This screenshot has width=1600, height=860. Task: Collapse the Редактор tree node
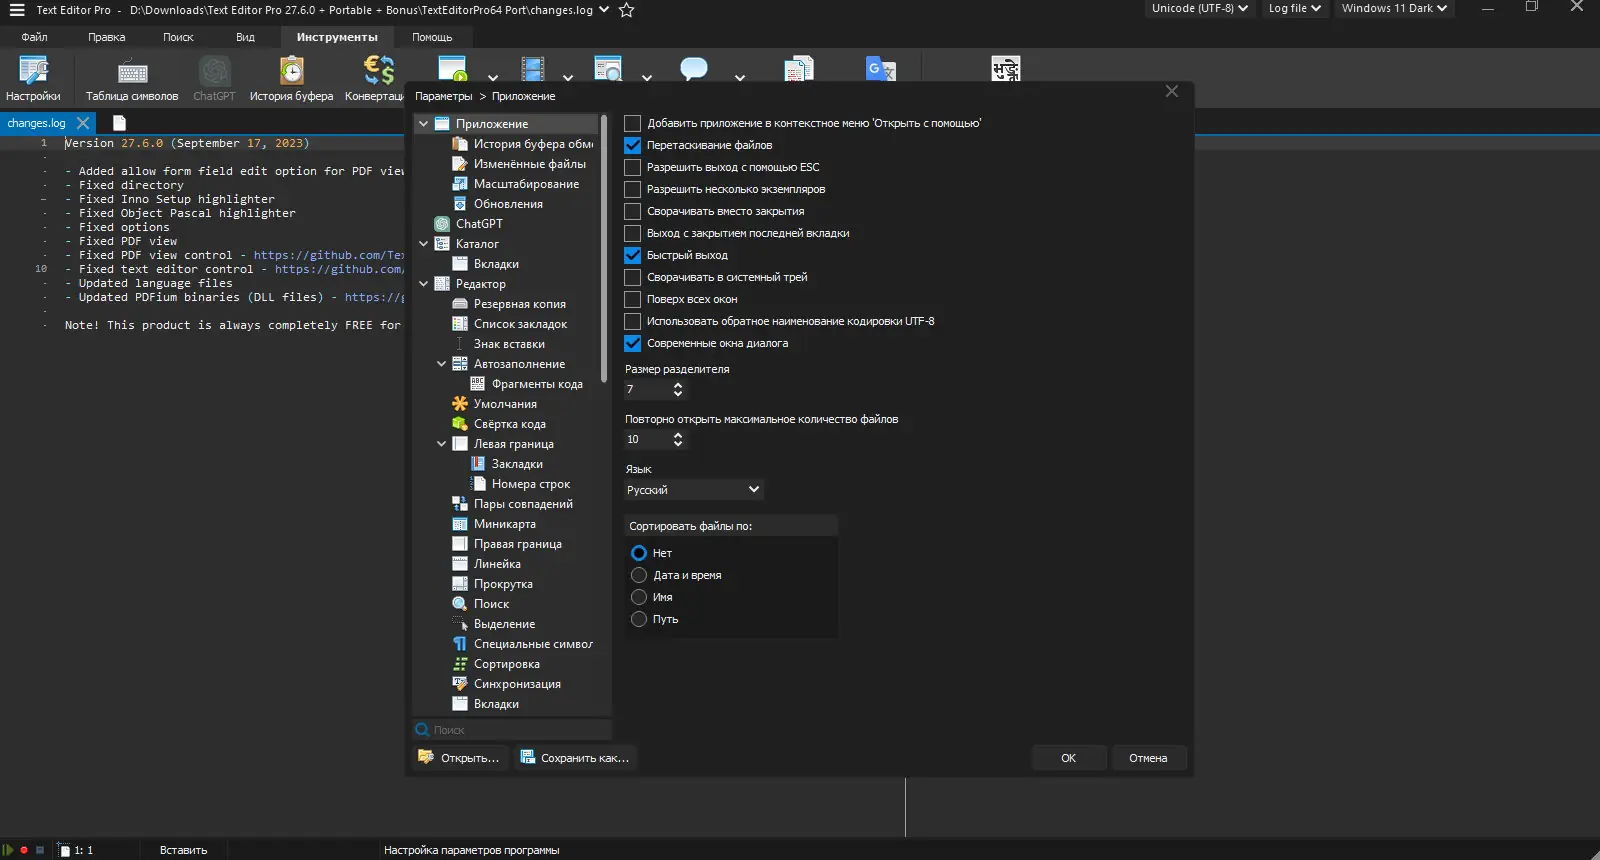pyautogui.click(x=424, y=284)
